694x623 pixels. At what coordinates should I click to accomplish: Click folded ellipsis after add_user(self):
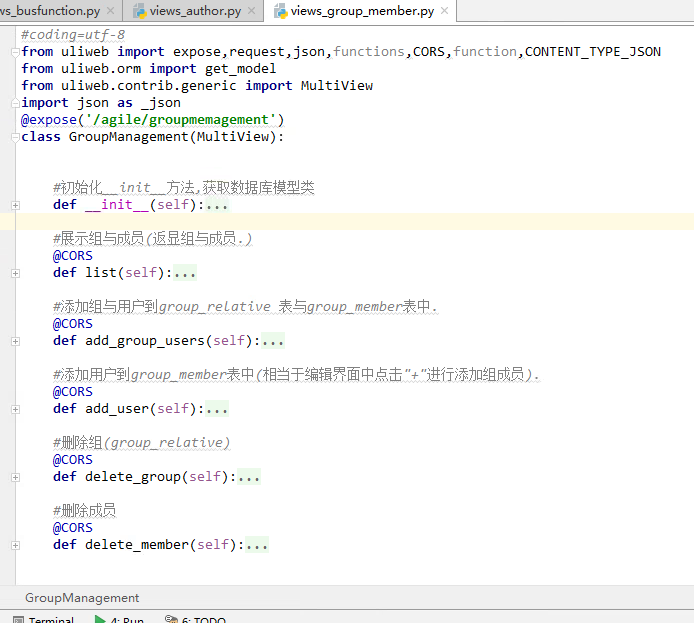coord(217,408)
